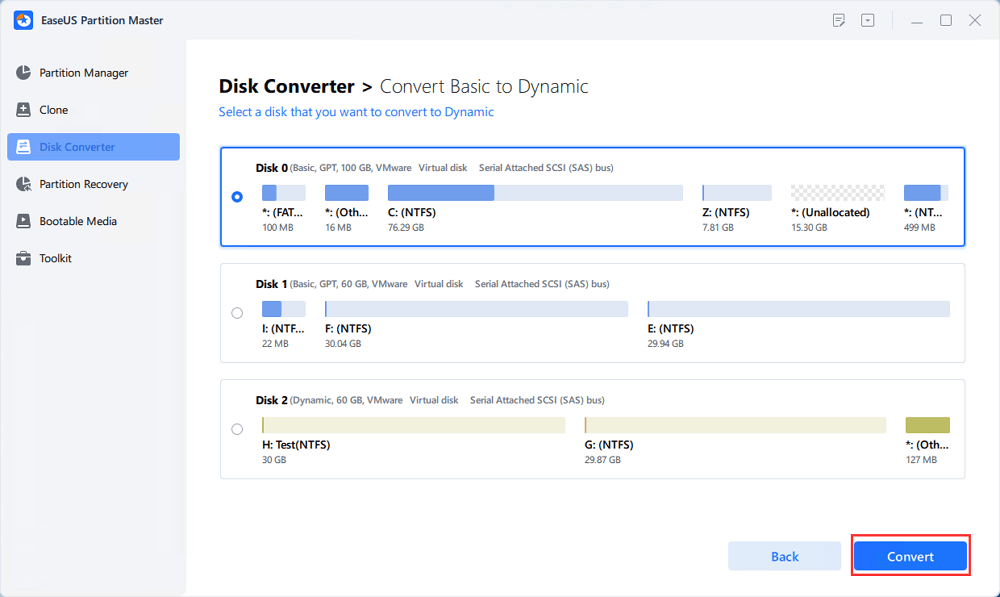
Task: Go to the Clone menu item
Action: coord(54,110)
